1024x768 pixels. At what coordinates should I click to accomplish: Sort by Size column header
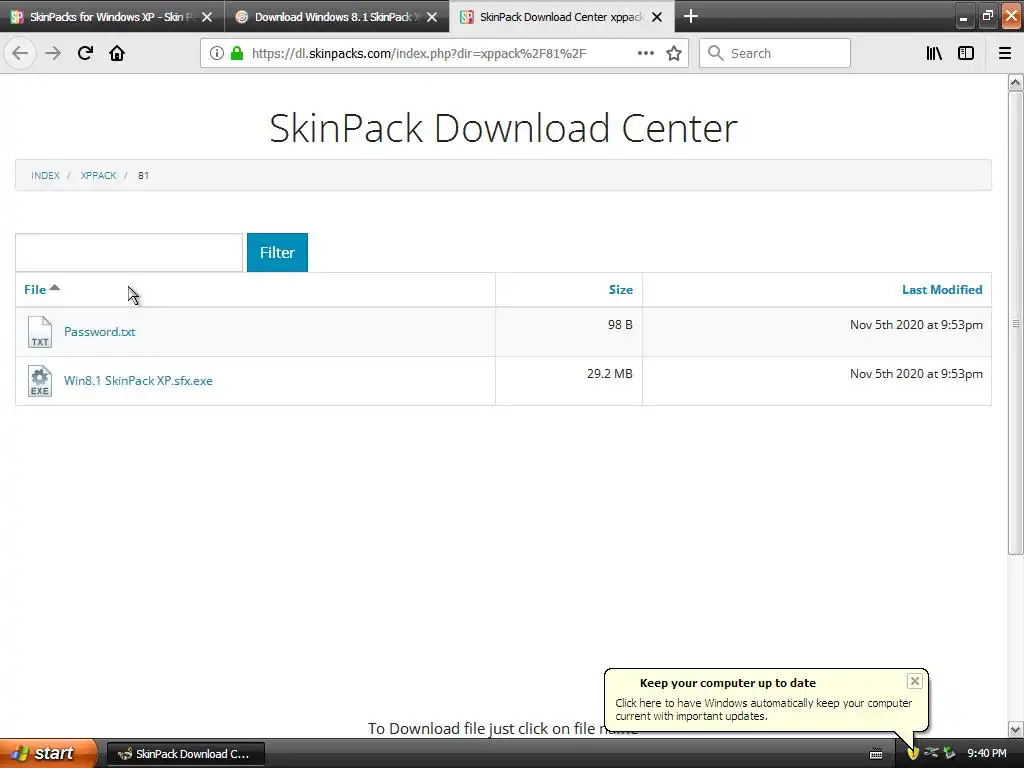[620, 290]
